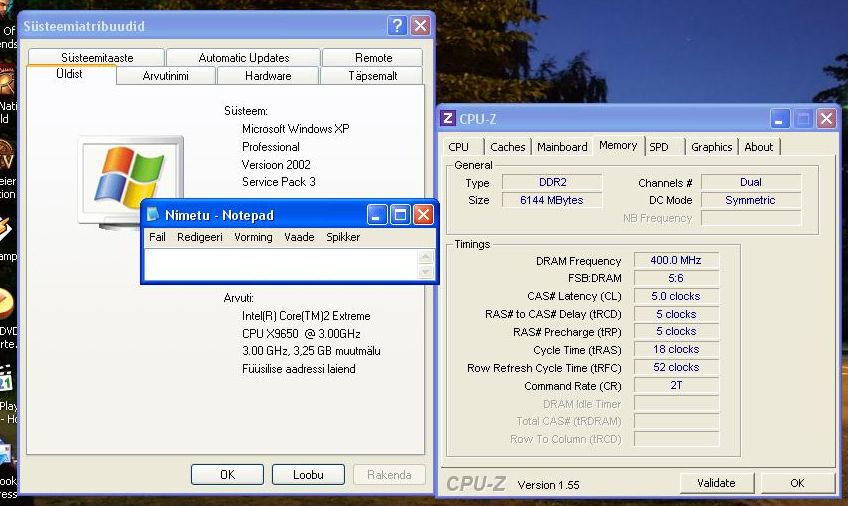This screenshot has width=848, height=506.
Task: Select the Üldist tab
Action: tap(70, 74)
